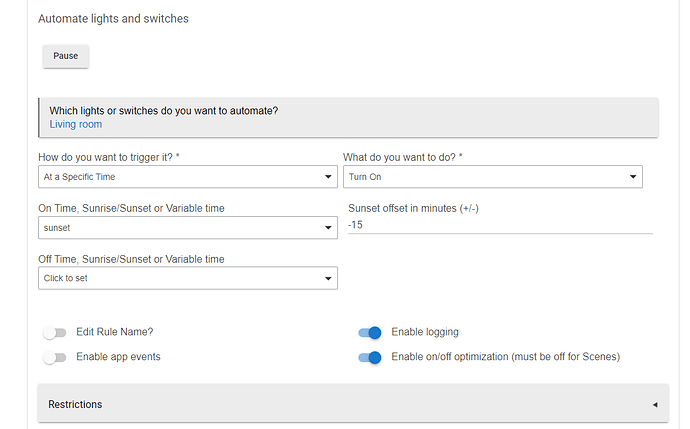Image resolution: width=690 pixels, height=429 pixels.
Task: Enable the Edit Rule Name toggle
Action: click(54, 333)
